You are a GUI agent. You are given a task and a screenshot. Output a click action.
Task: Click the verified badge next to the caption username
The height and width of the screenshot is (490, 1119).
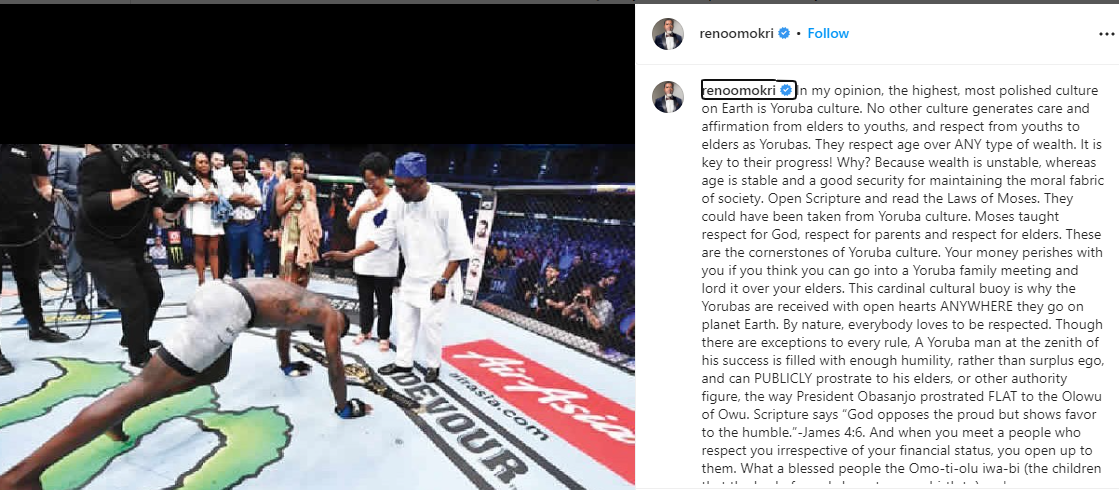[x=786, y=90]
